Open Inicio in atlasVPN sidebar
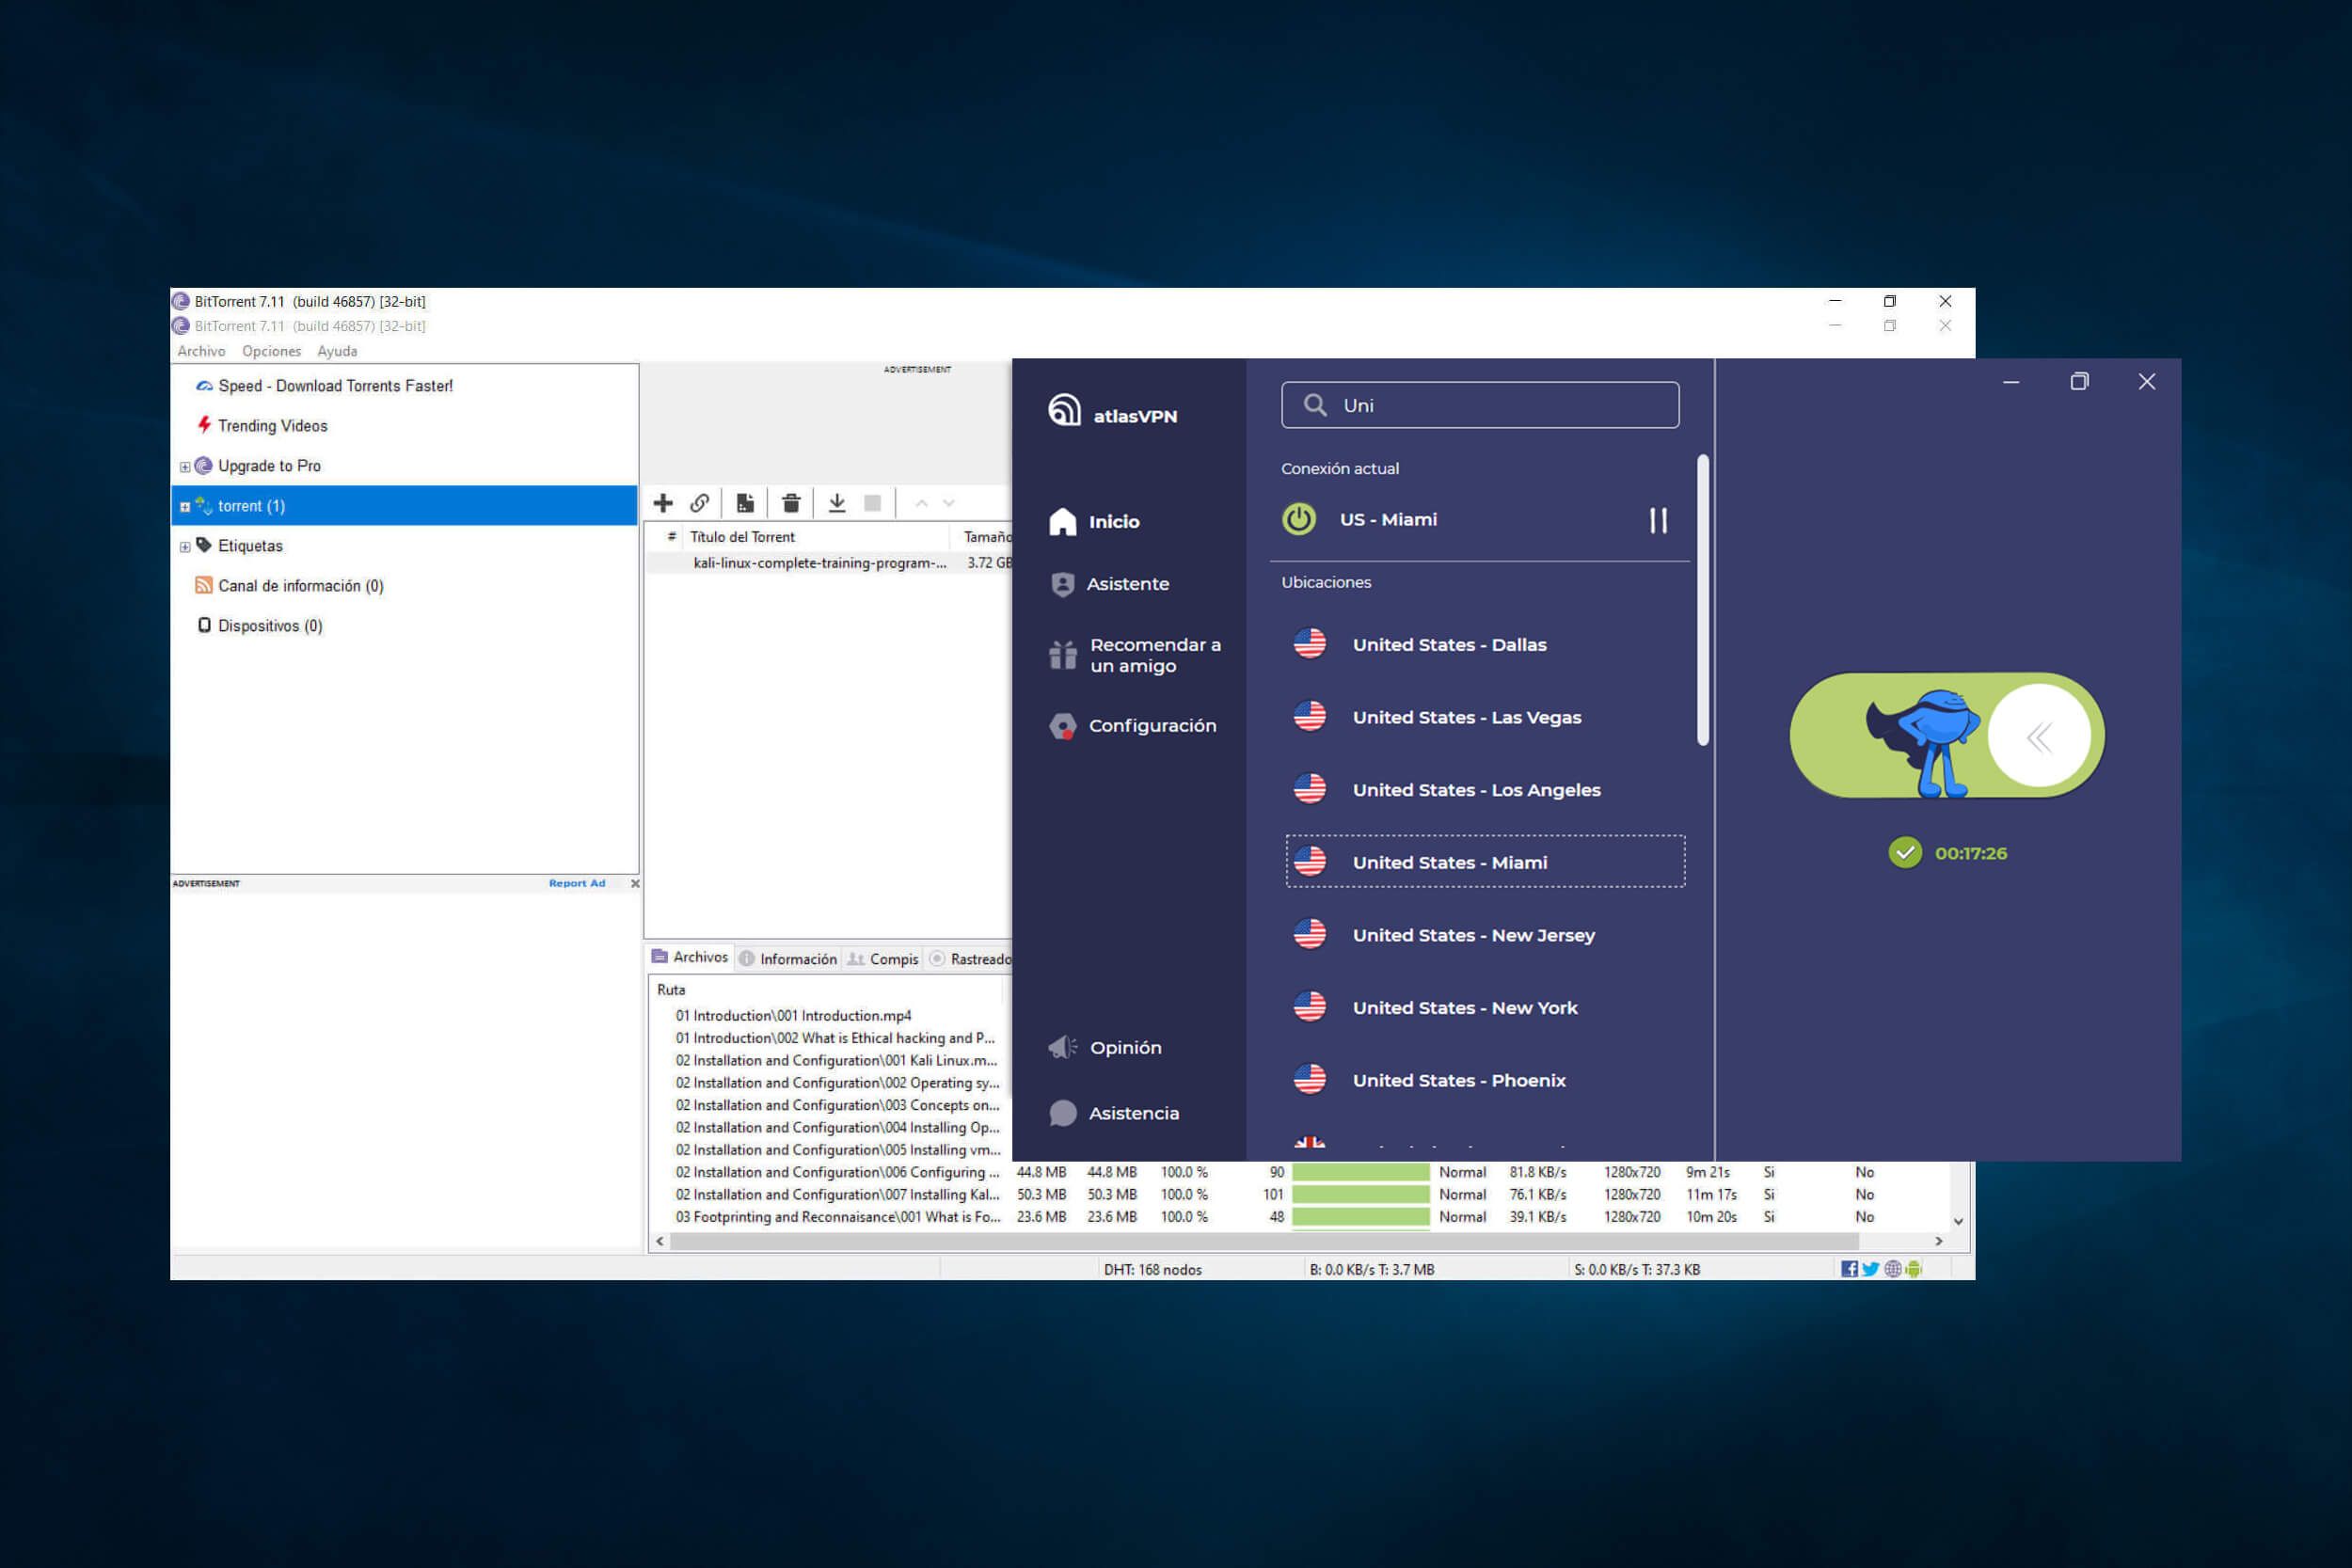Screen dimensions: 2352x1568 coord(1095,521)
